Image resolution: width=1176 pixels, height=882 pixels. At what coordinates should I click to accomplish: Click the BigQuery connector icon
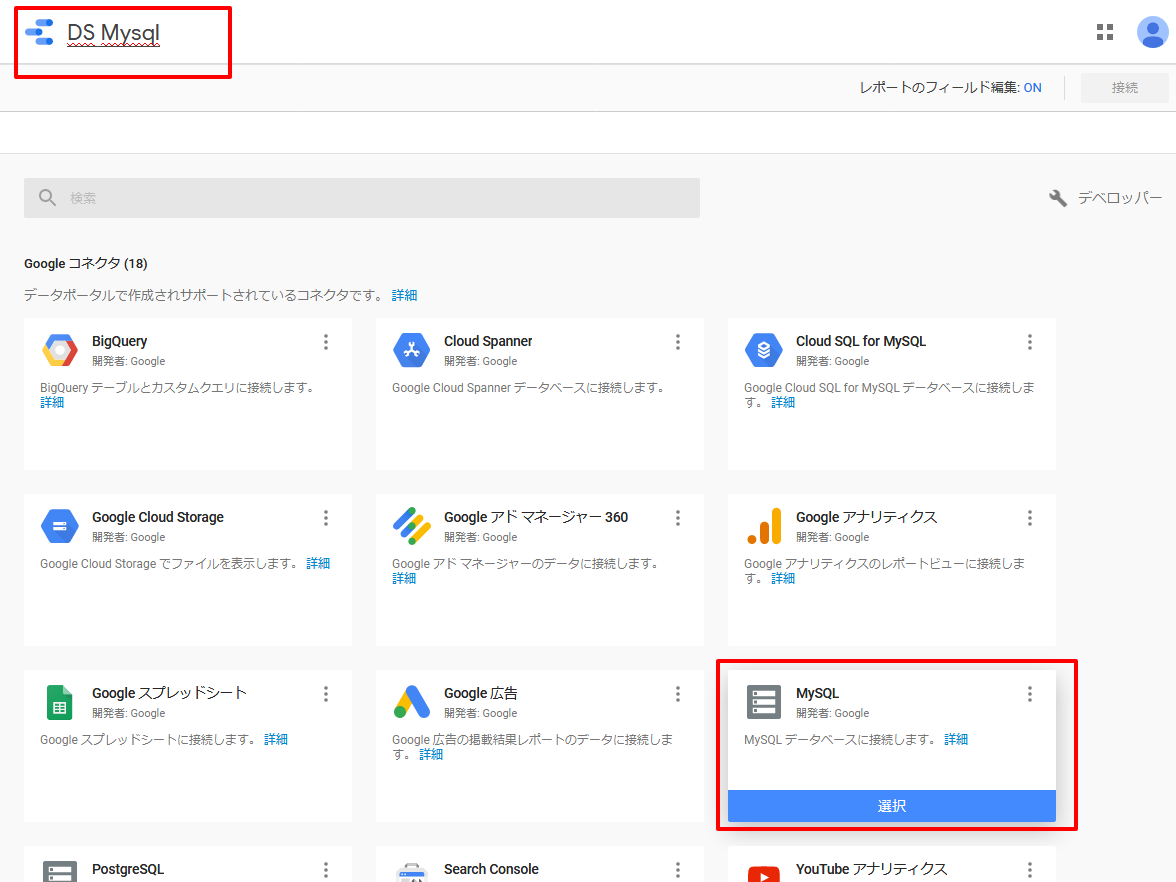[x=60, y=350]
